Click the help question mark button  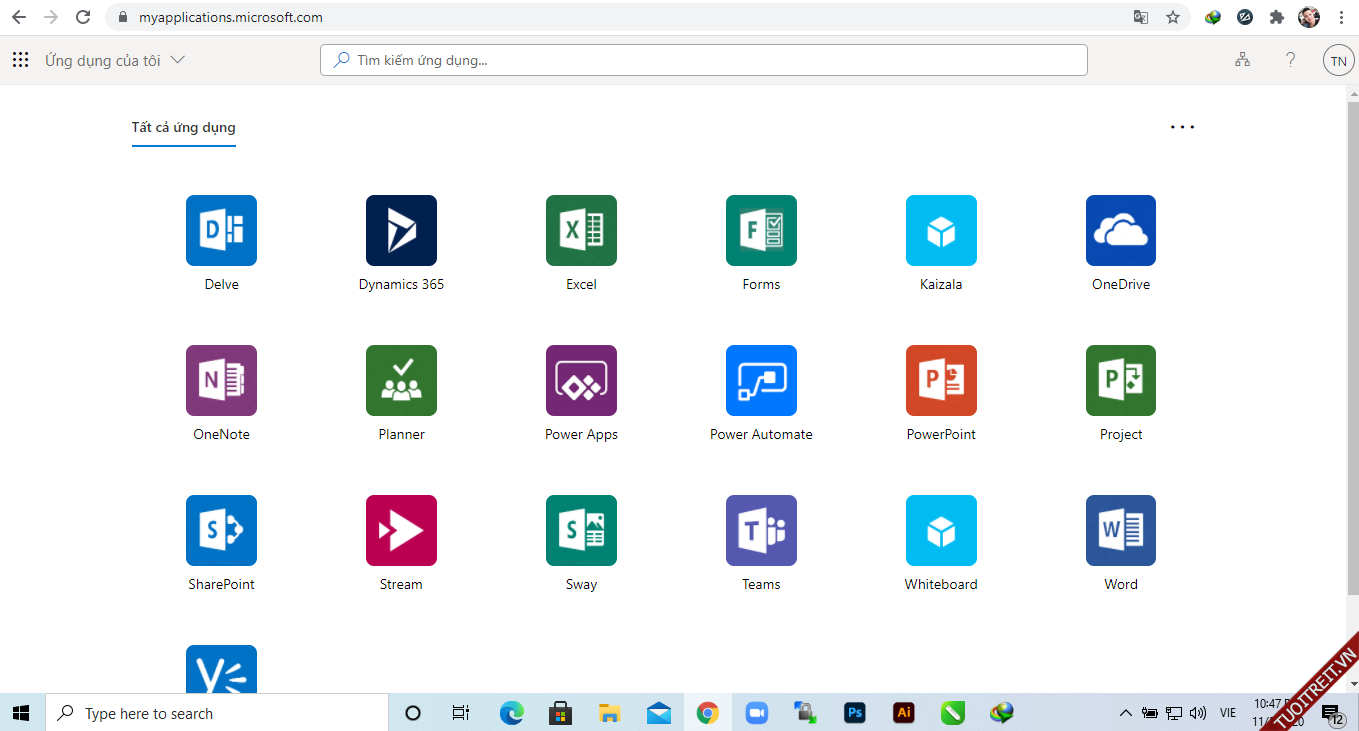point(1290,60)
